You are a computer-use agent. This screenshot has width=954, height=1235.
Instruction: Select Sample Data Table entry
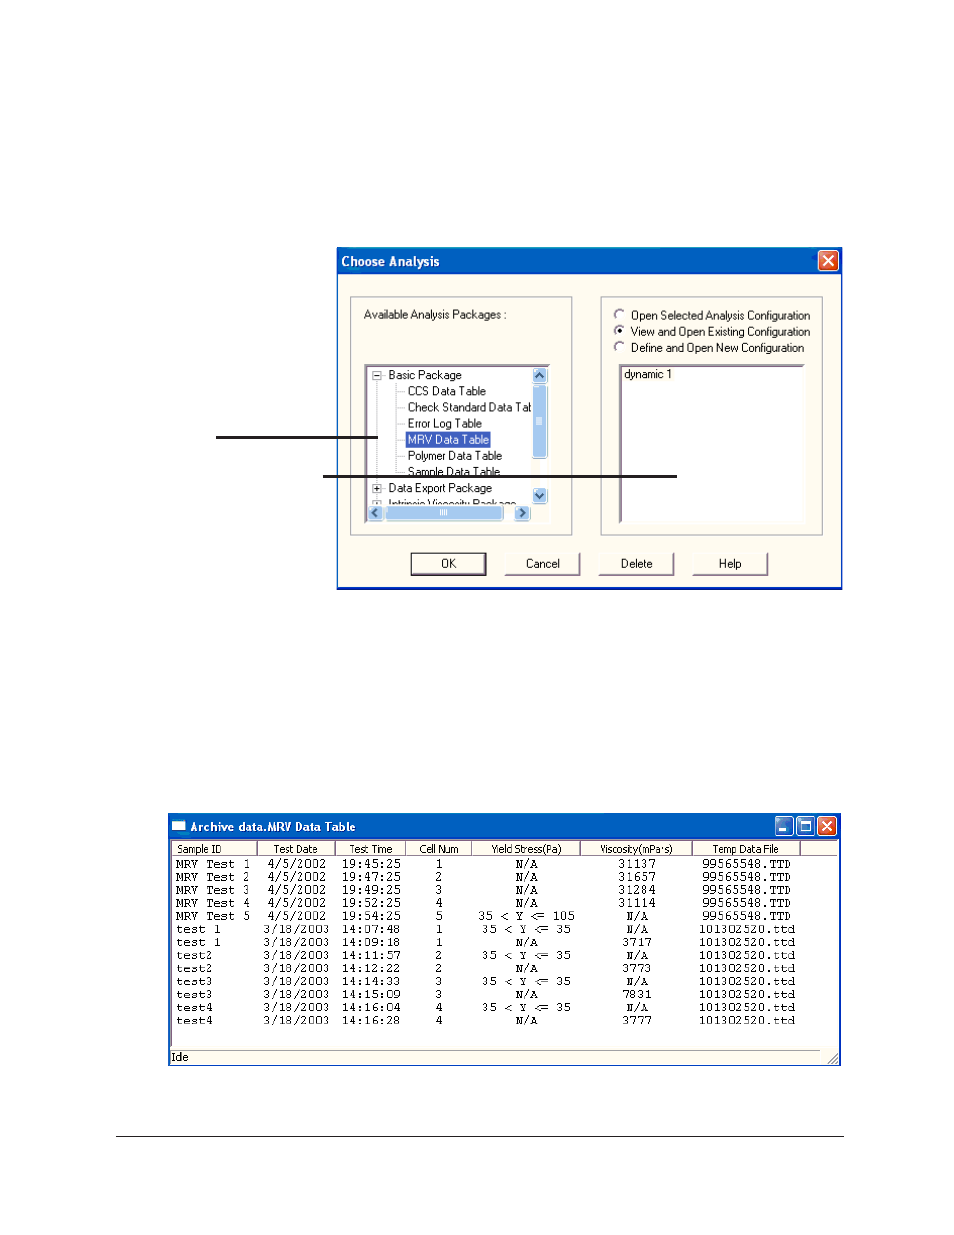pos(453,471)
